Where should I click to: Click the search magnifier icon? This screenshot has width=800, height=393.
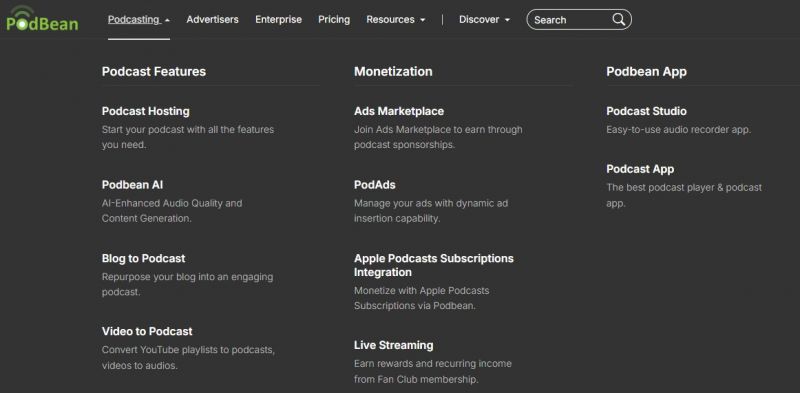(x=618, y=19)
